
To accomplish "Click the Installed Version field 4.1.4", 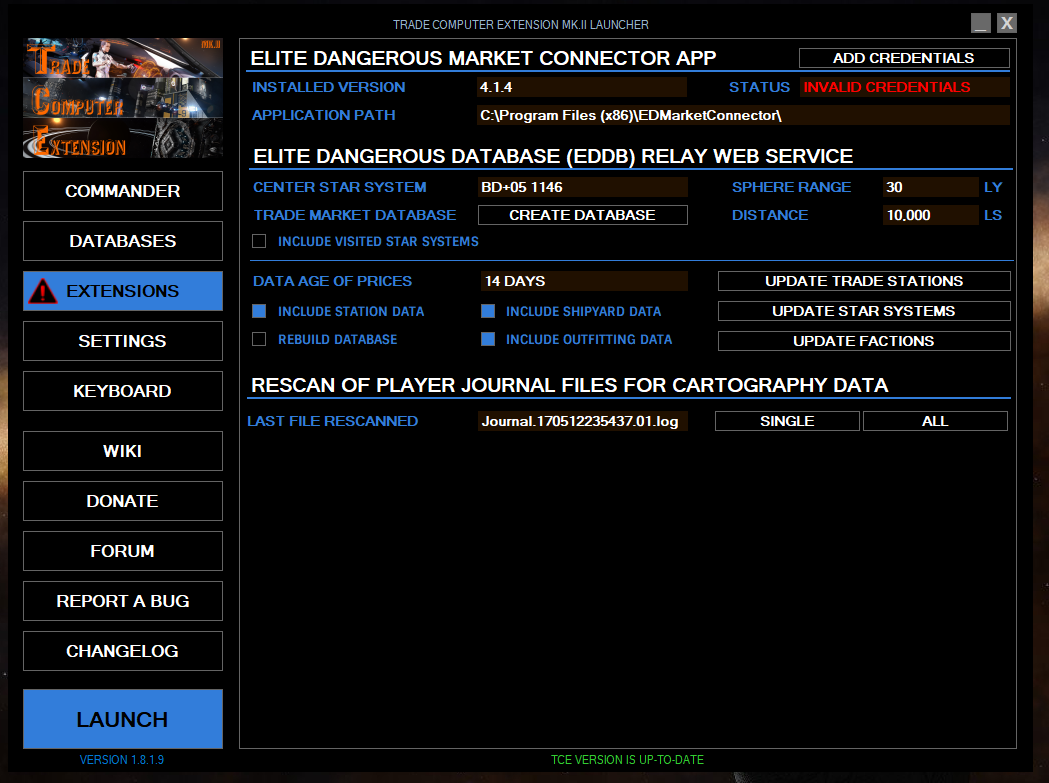I will (582, 87).
